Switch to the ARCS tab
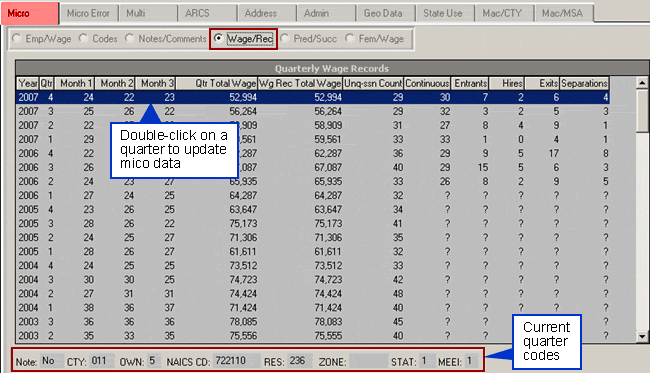The height and width of the screenshot is (373, 650). (x=207, y=13)
